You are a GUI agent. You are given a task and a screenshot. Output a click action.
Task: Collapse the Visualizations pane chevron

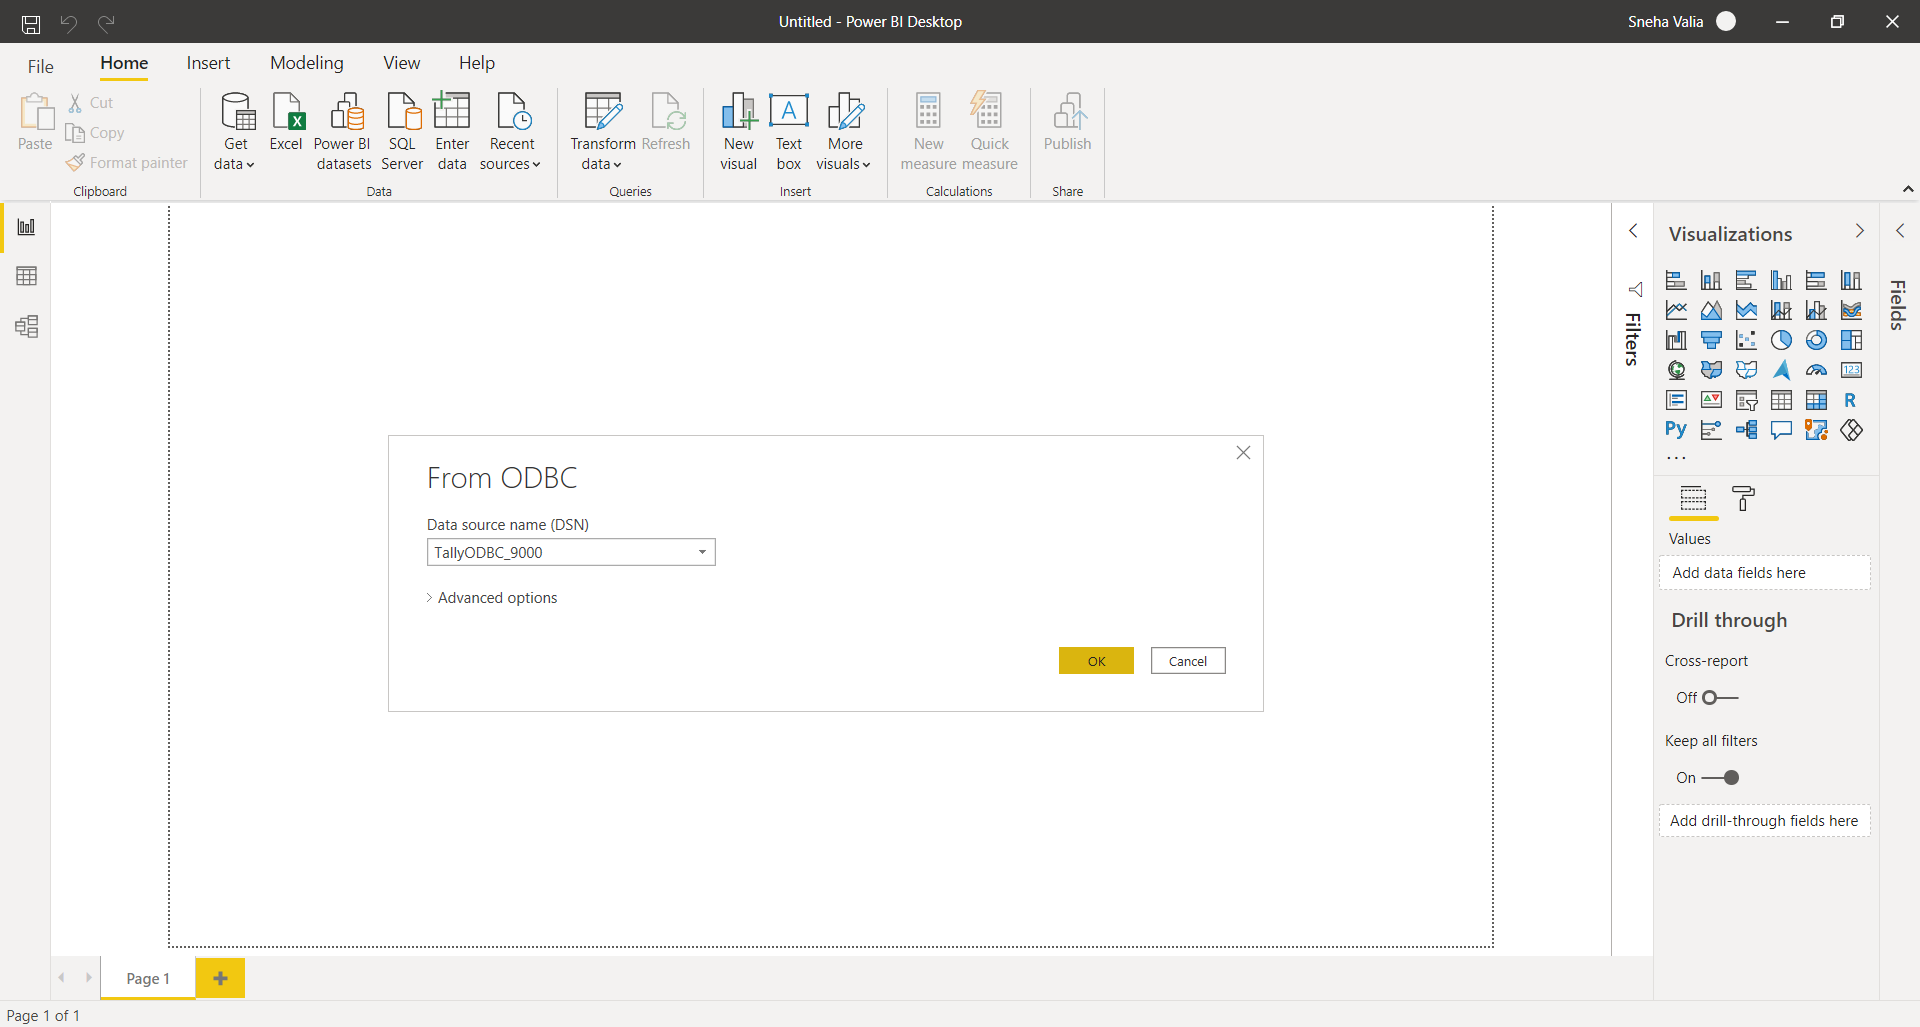[x=1859, y=231]
